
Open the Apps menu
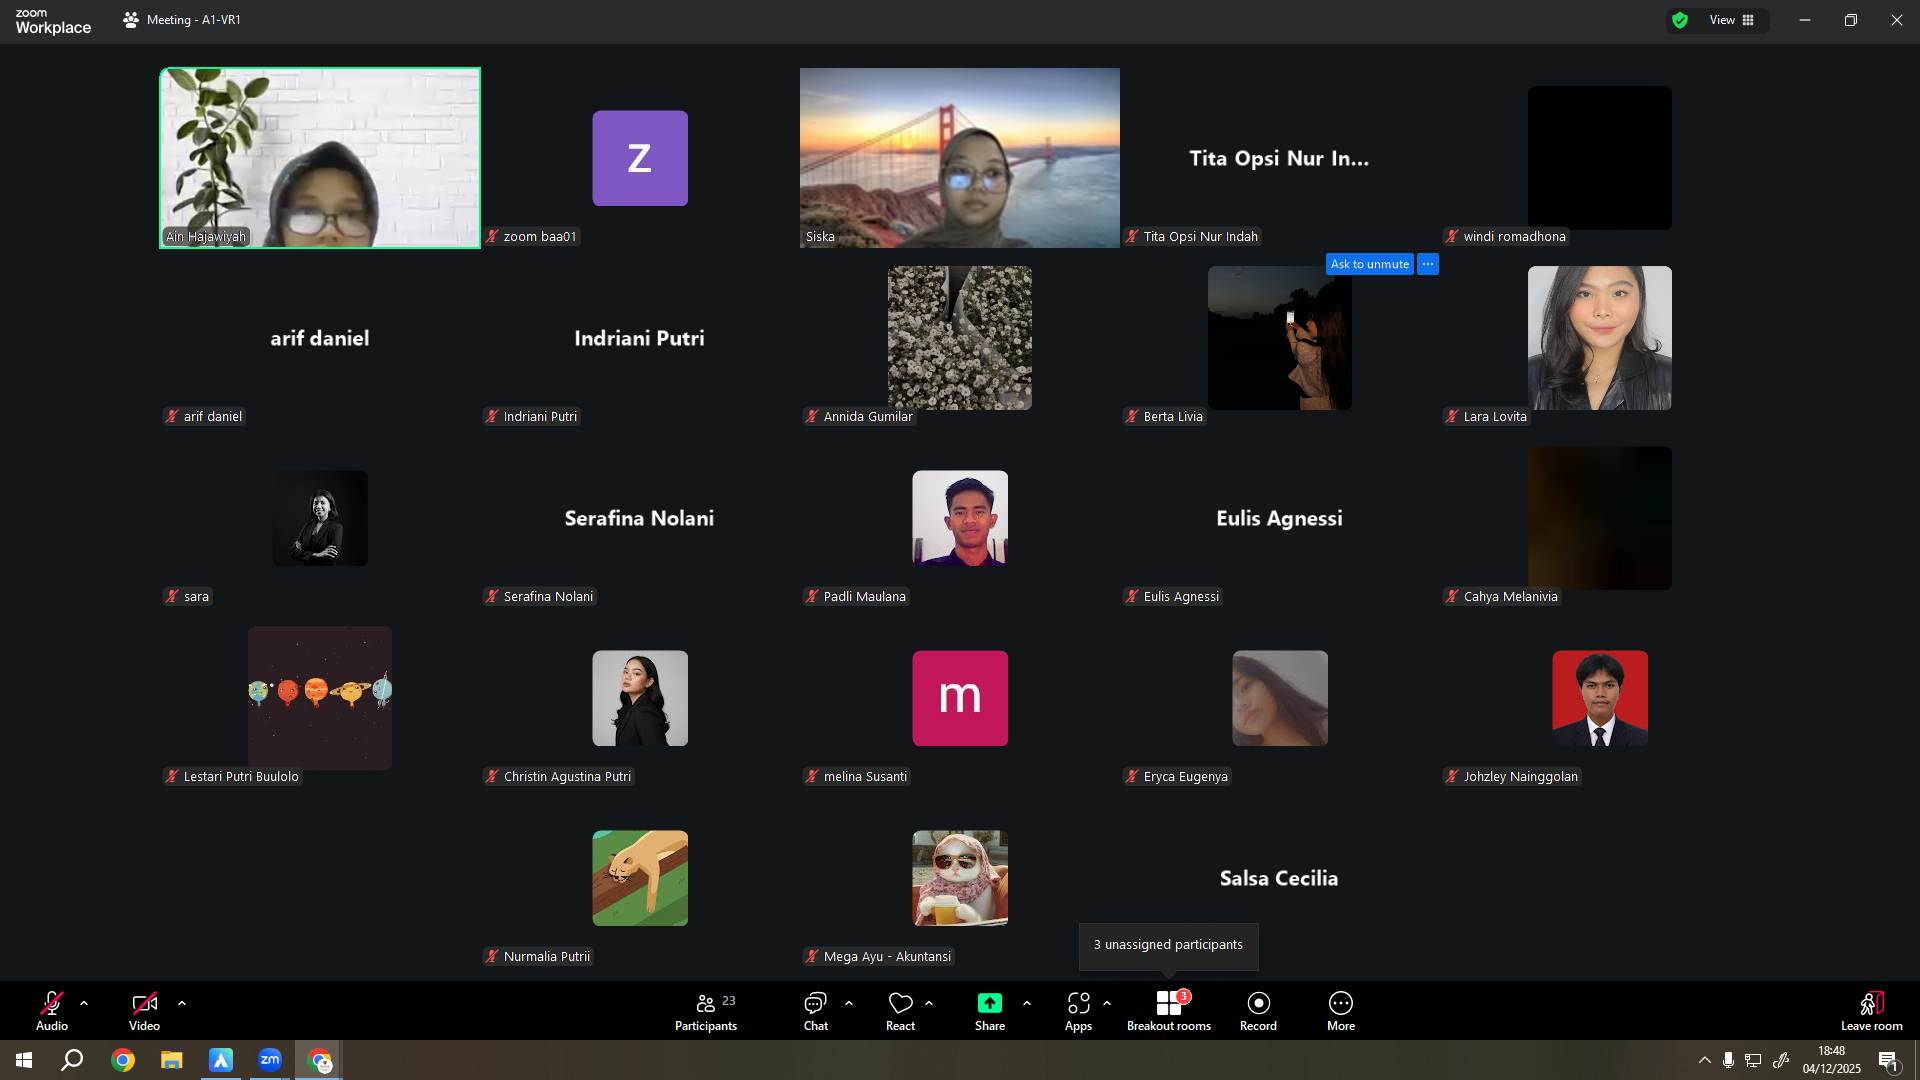tap(1078, 1010)
